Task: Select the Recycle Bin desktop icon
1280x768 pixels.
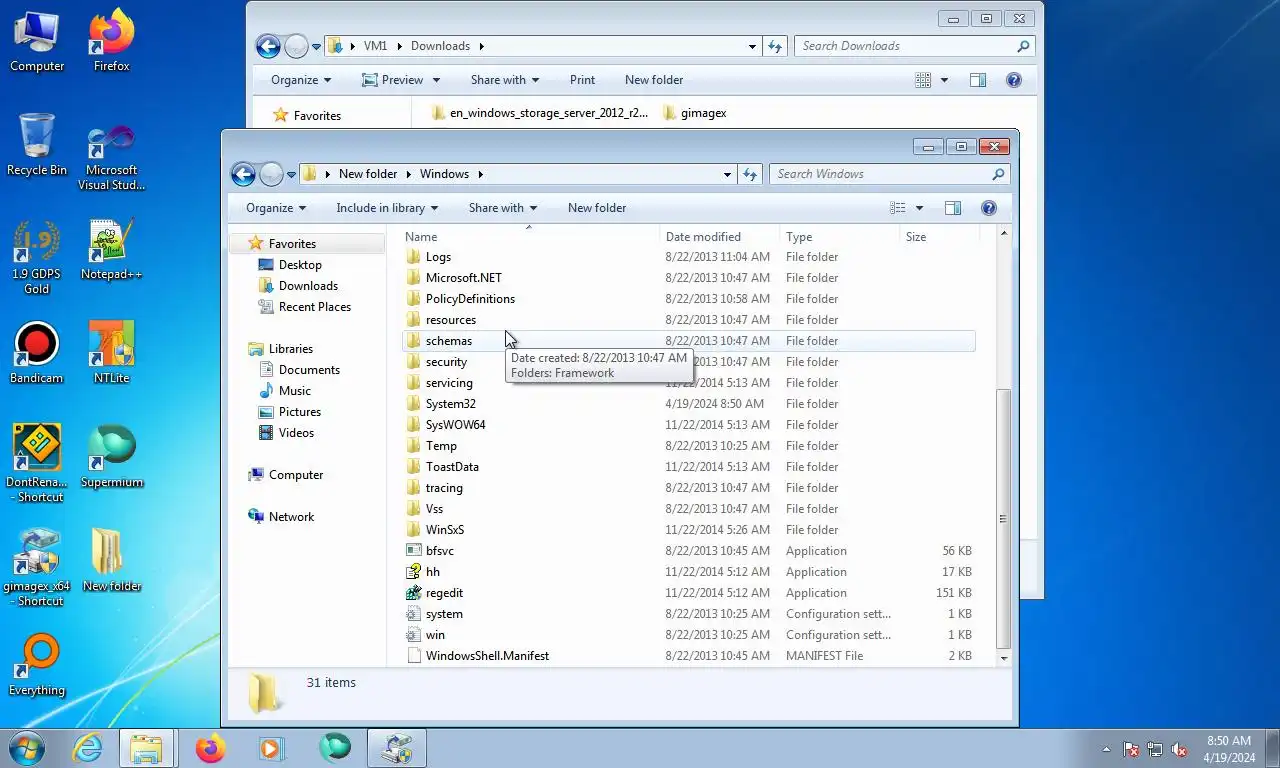Action: click(x=37, y=145)
